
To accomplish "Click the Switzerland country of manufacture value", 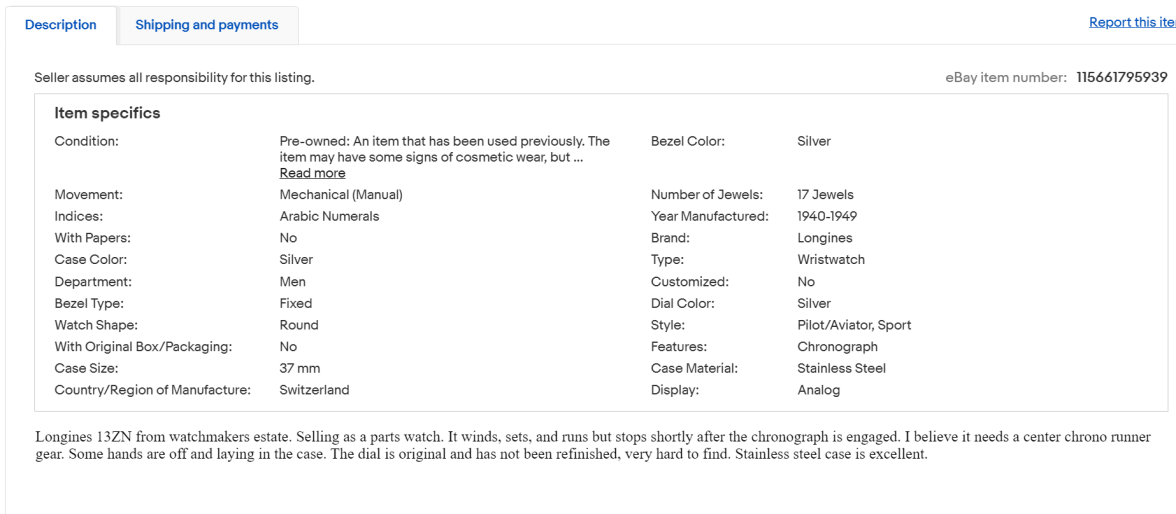I will tap(314, 390).
